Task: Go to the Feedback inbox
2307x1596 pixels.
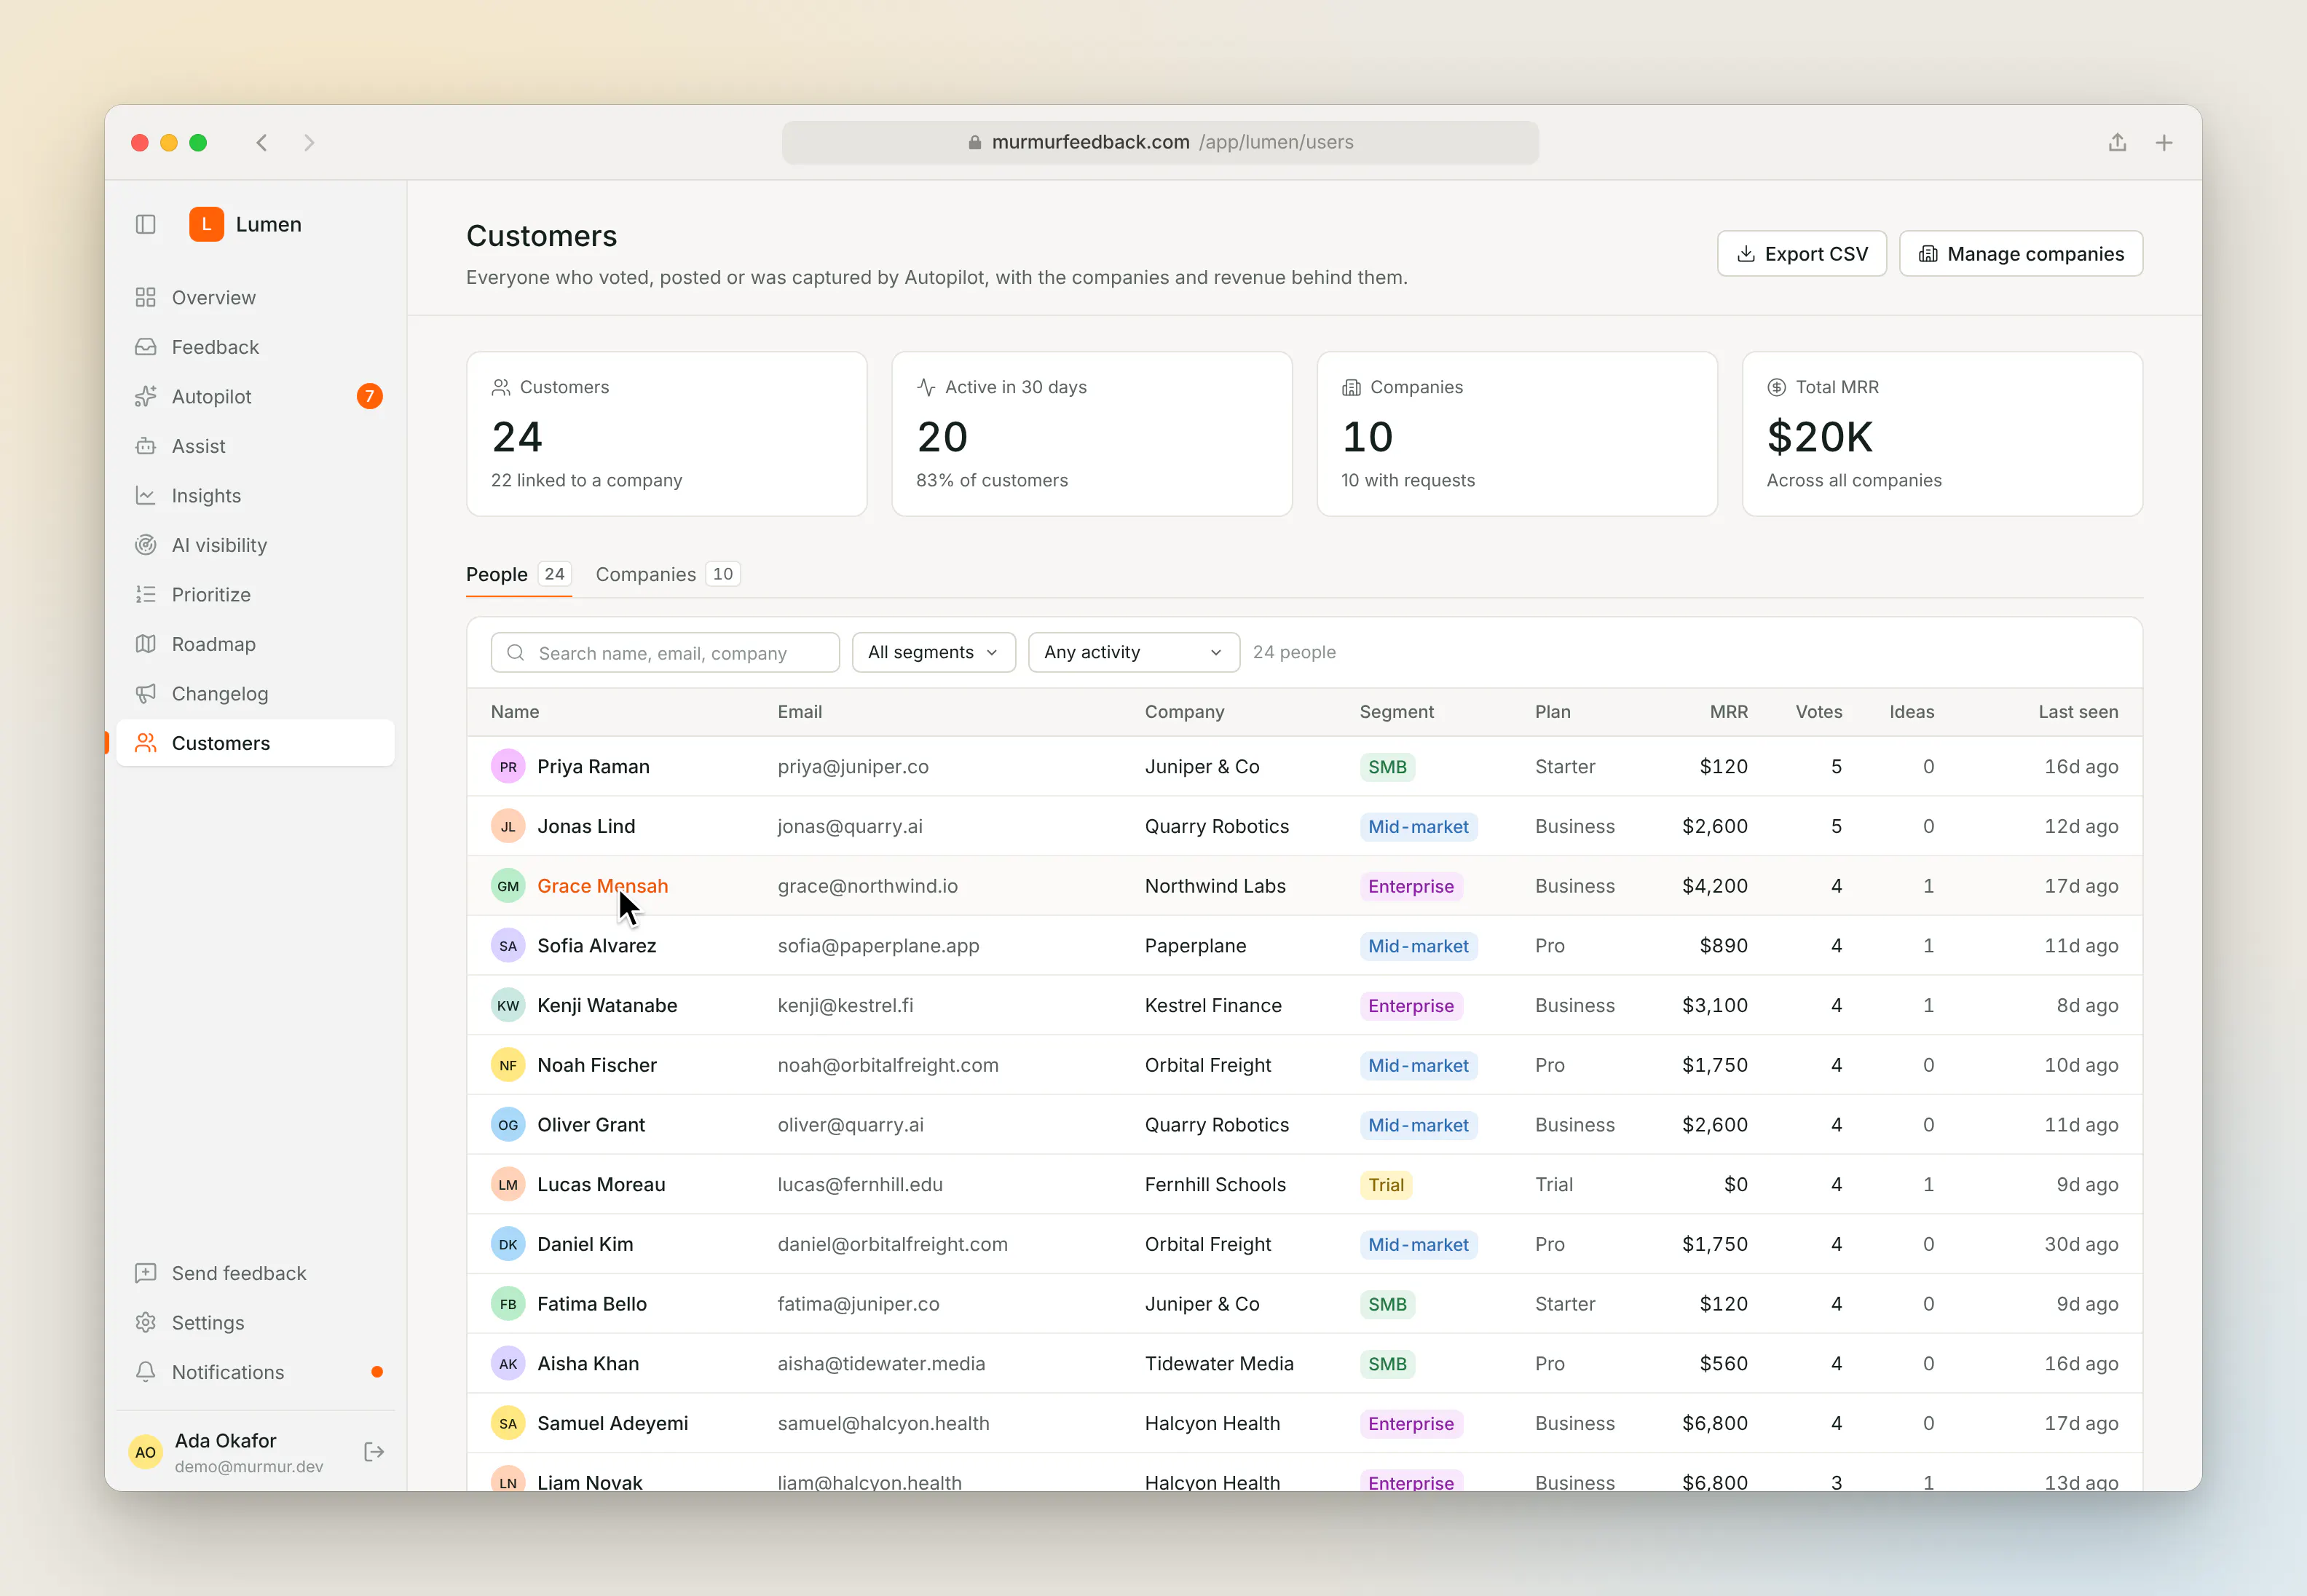Action: pos(255,347)
